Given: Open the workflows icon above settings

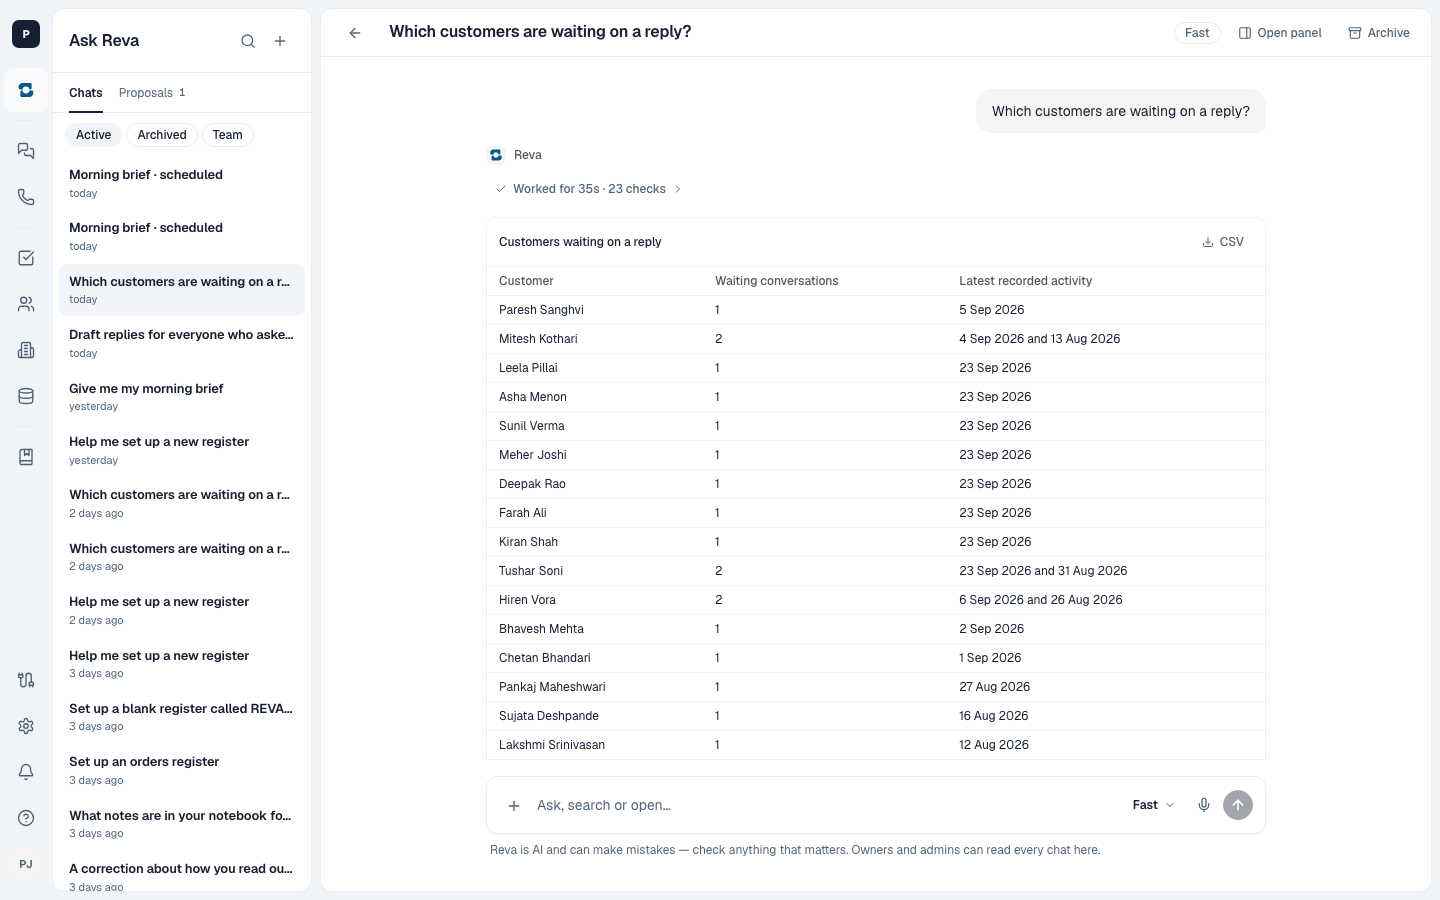Looking at the screenshot, I should [26, 680].
